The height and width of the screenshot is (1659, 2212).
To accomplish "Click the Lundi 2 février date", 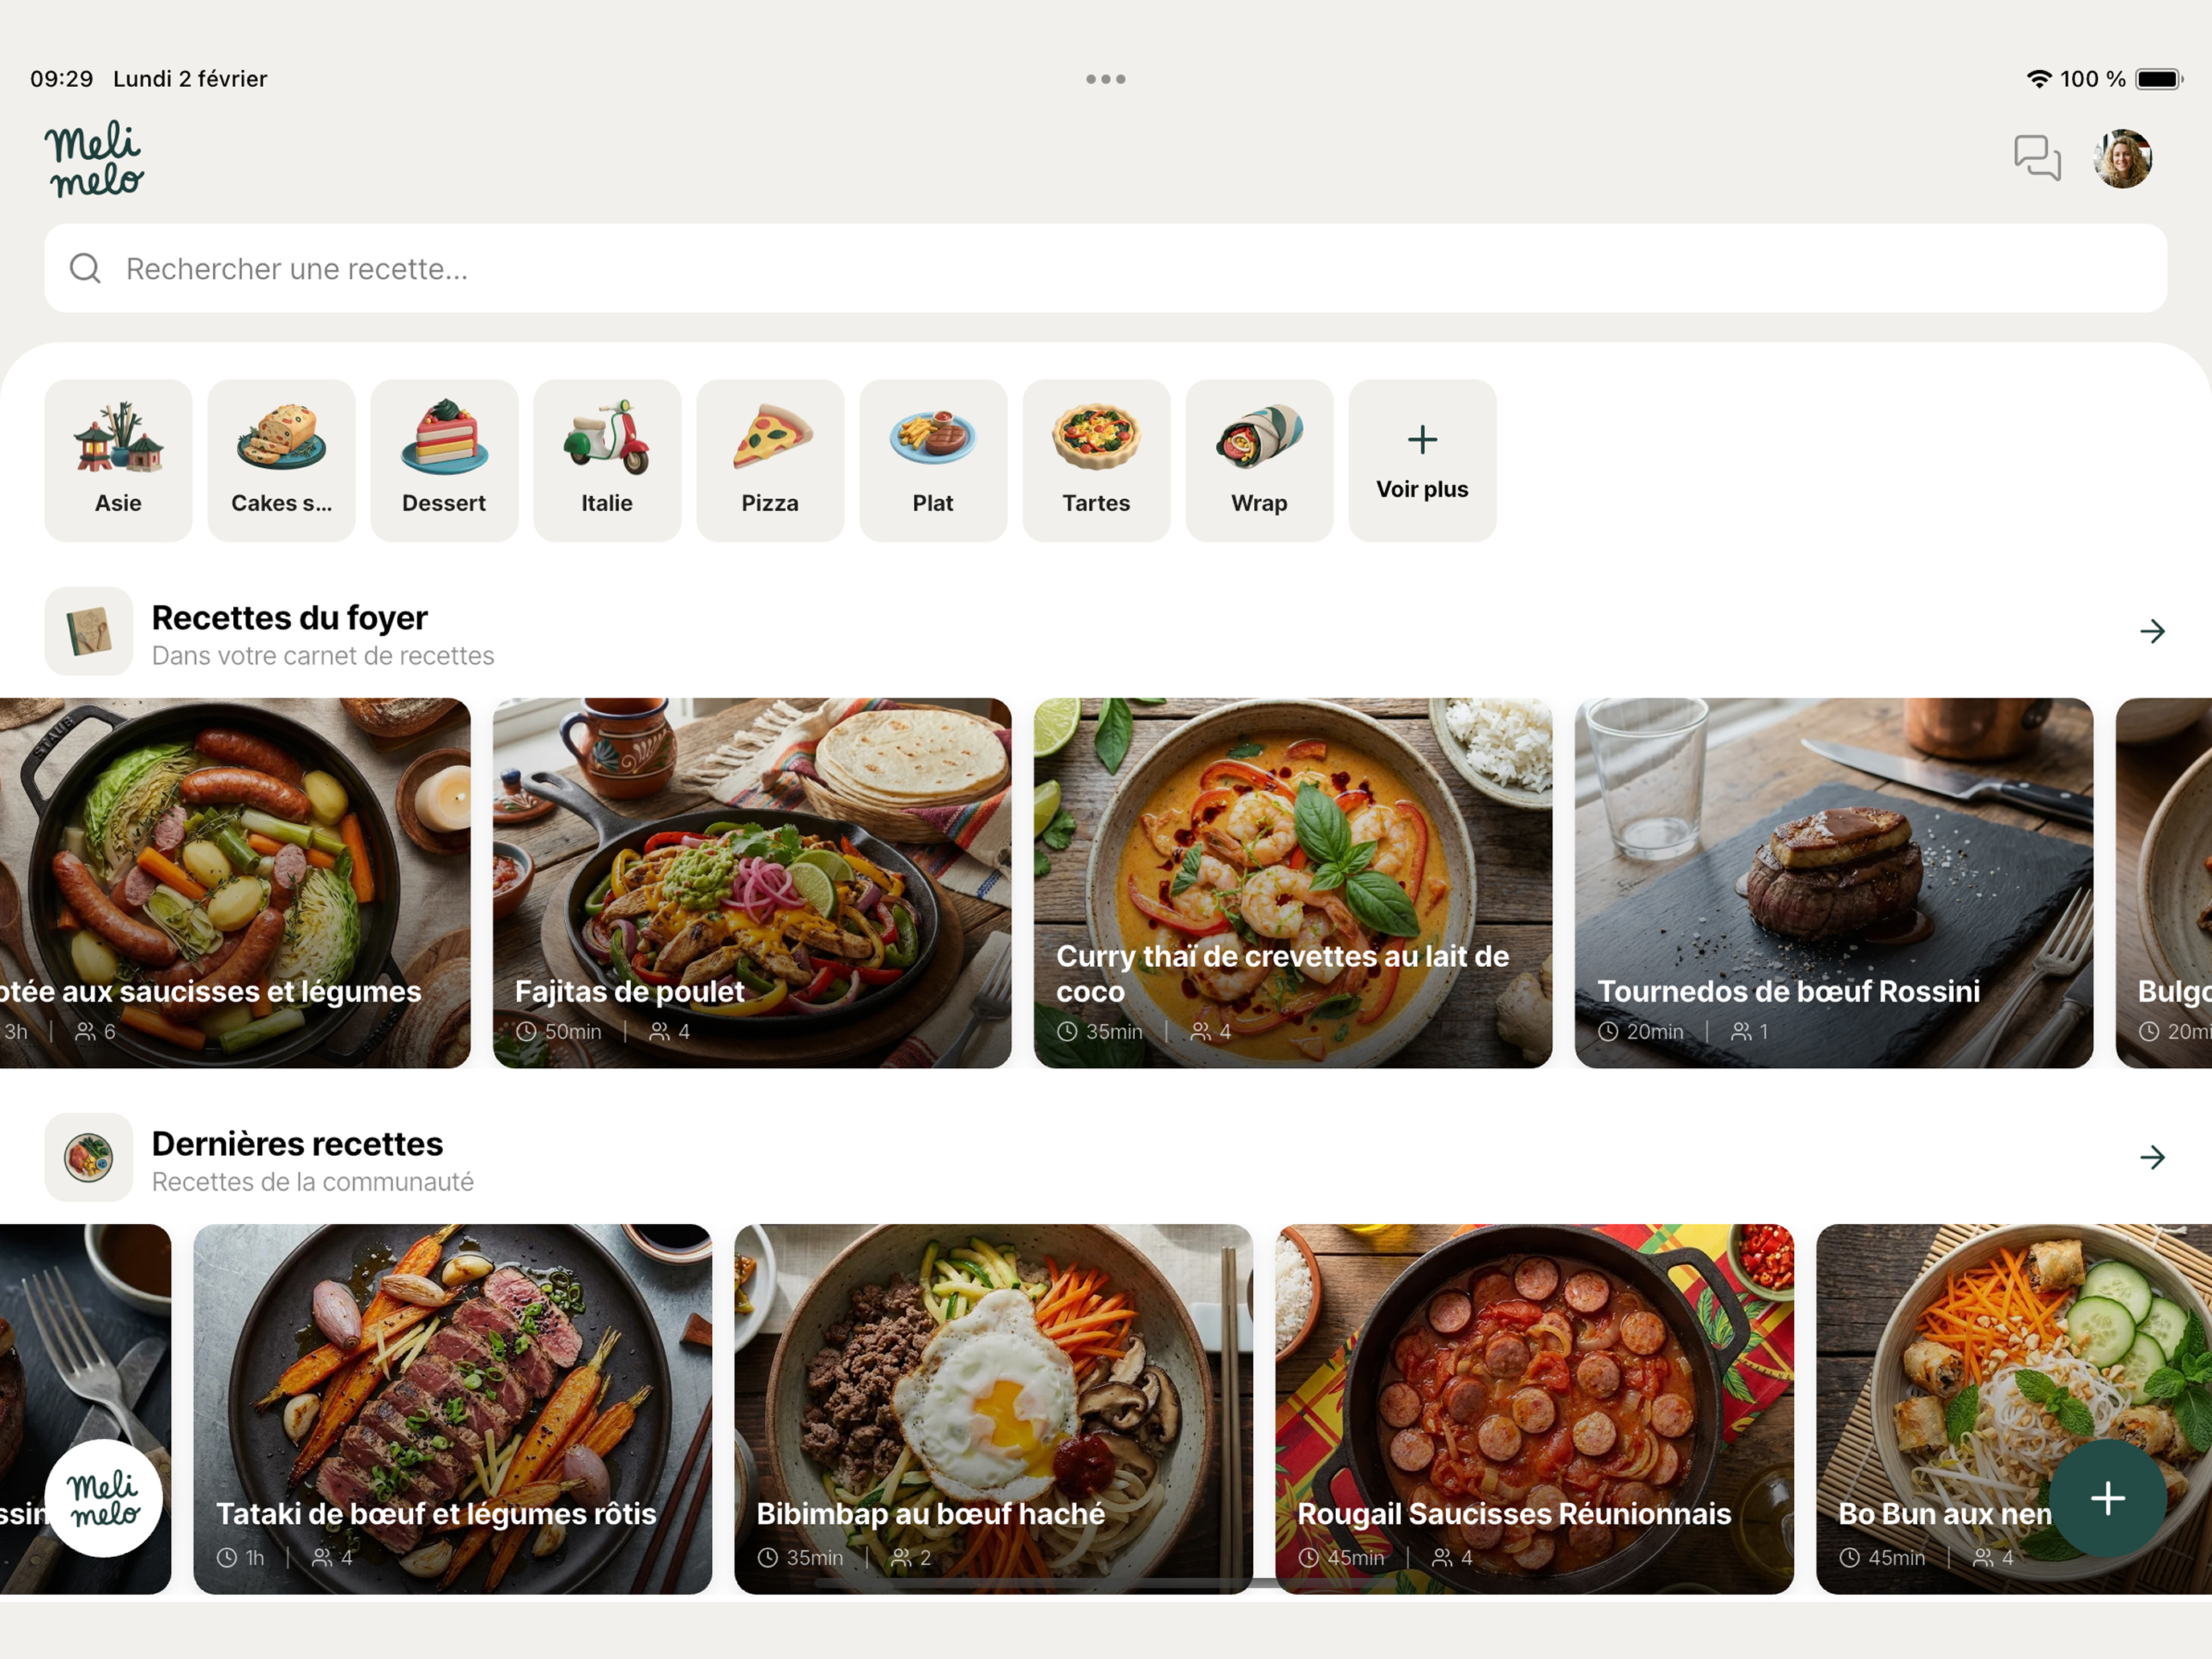I will (x=190, y=79).
